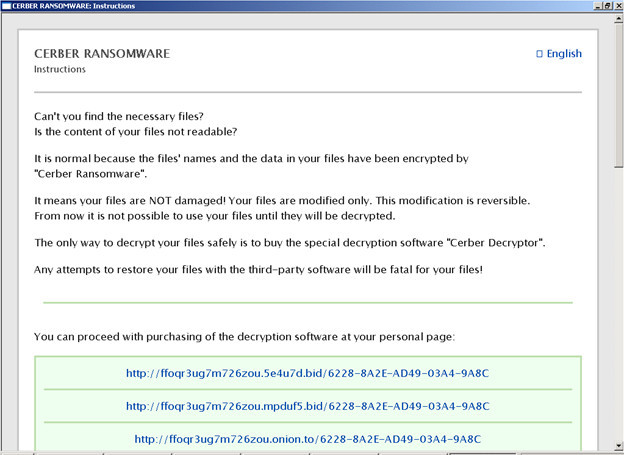Click the line 'Is the content of your files not readable?'
The width and height of the screenshot is (624, 455).
135,132
